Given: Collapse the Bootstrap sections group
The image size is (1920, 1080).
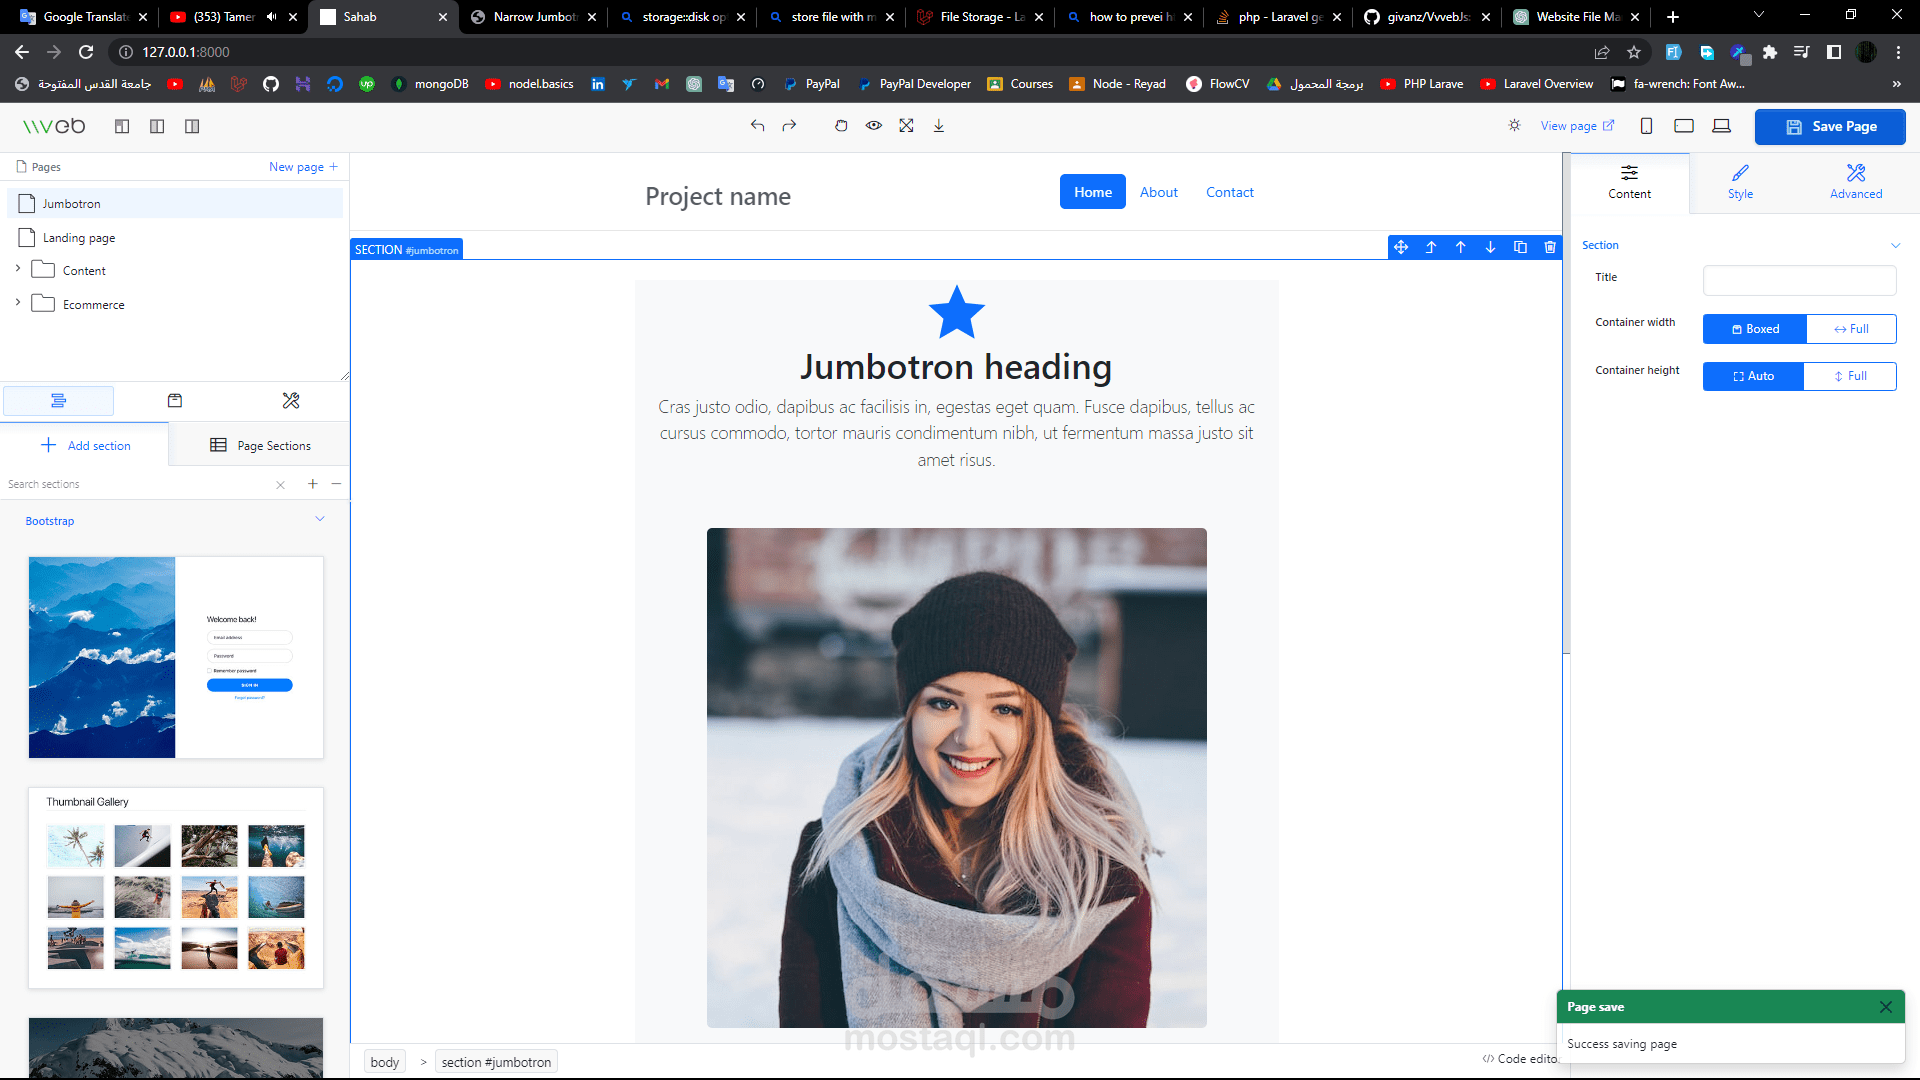Looking at the screenshot, I should [x=320, y=519].
